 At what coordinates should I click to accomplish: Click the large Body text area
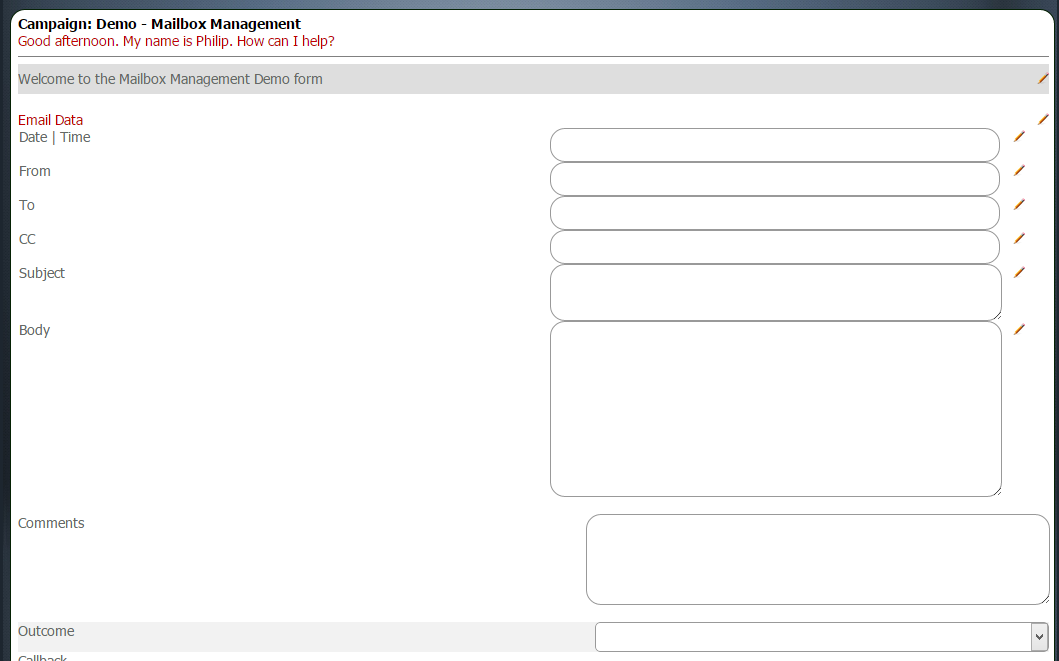pyautogui.click(x=775, y=408)
